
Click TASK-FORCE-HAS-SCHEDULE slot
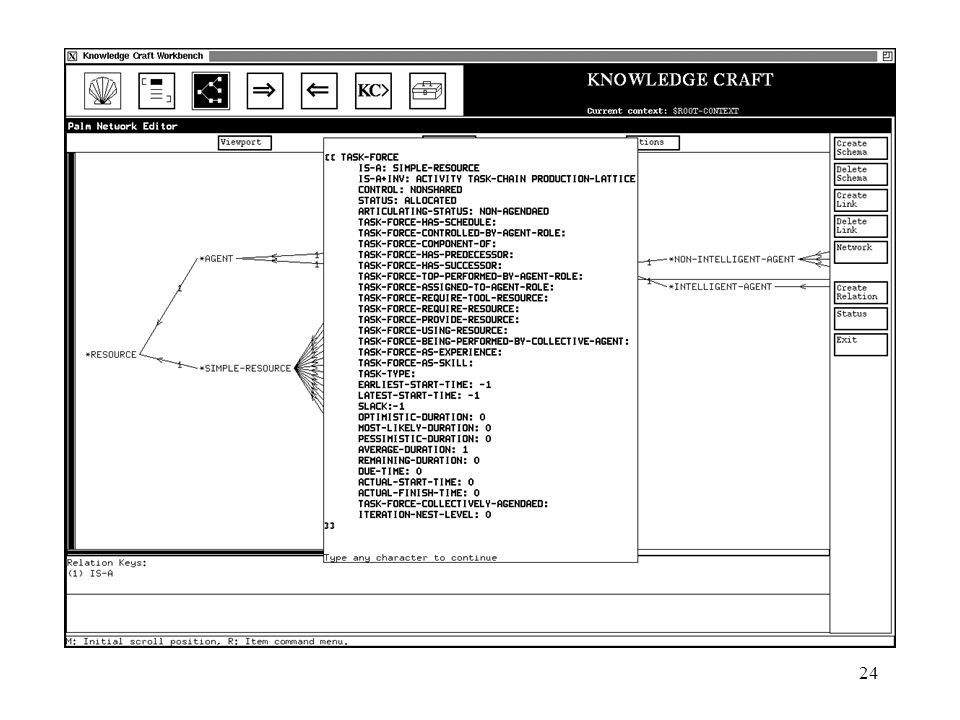[427, 222]
